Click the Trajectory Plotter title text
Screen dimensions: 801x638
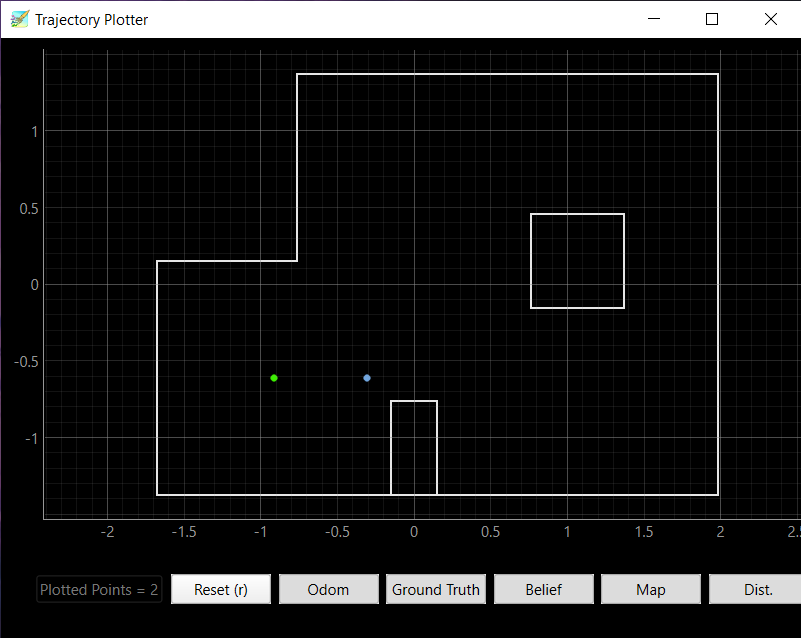91,20
